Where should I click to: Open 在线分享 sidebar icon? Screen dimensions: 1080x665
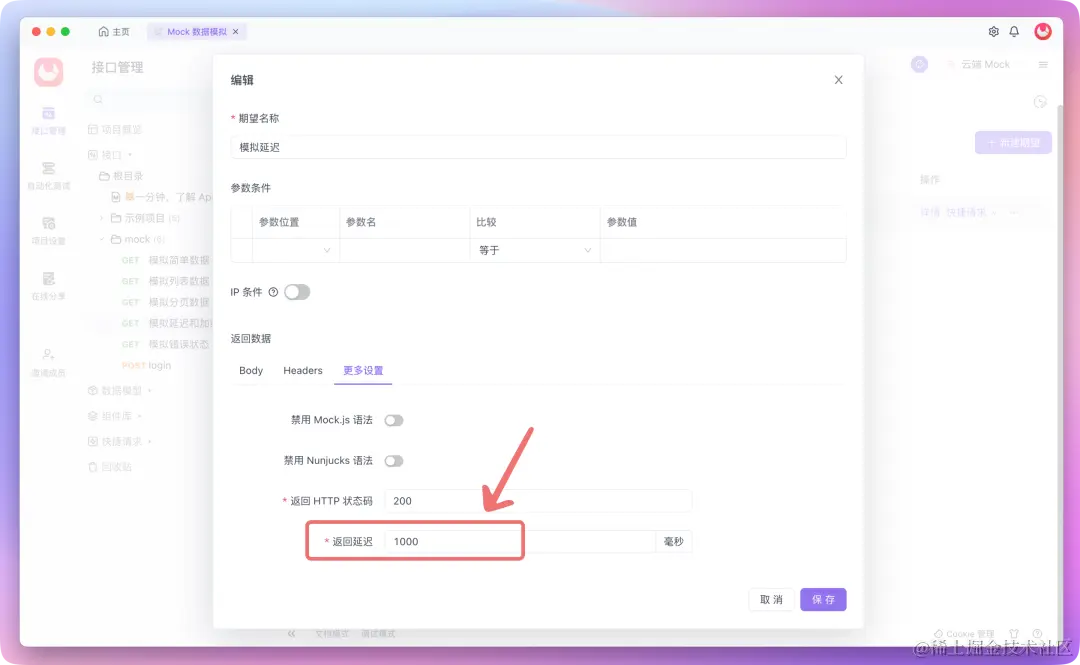click(x=48, y=286)
